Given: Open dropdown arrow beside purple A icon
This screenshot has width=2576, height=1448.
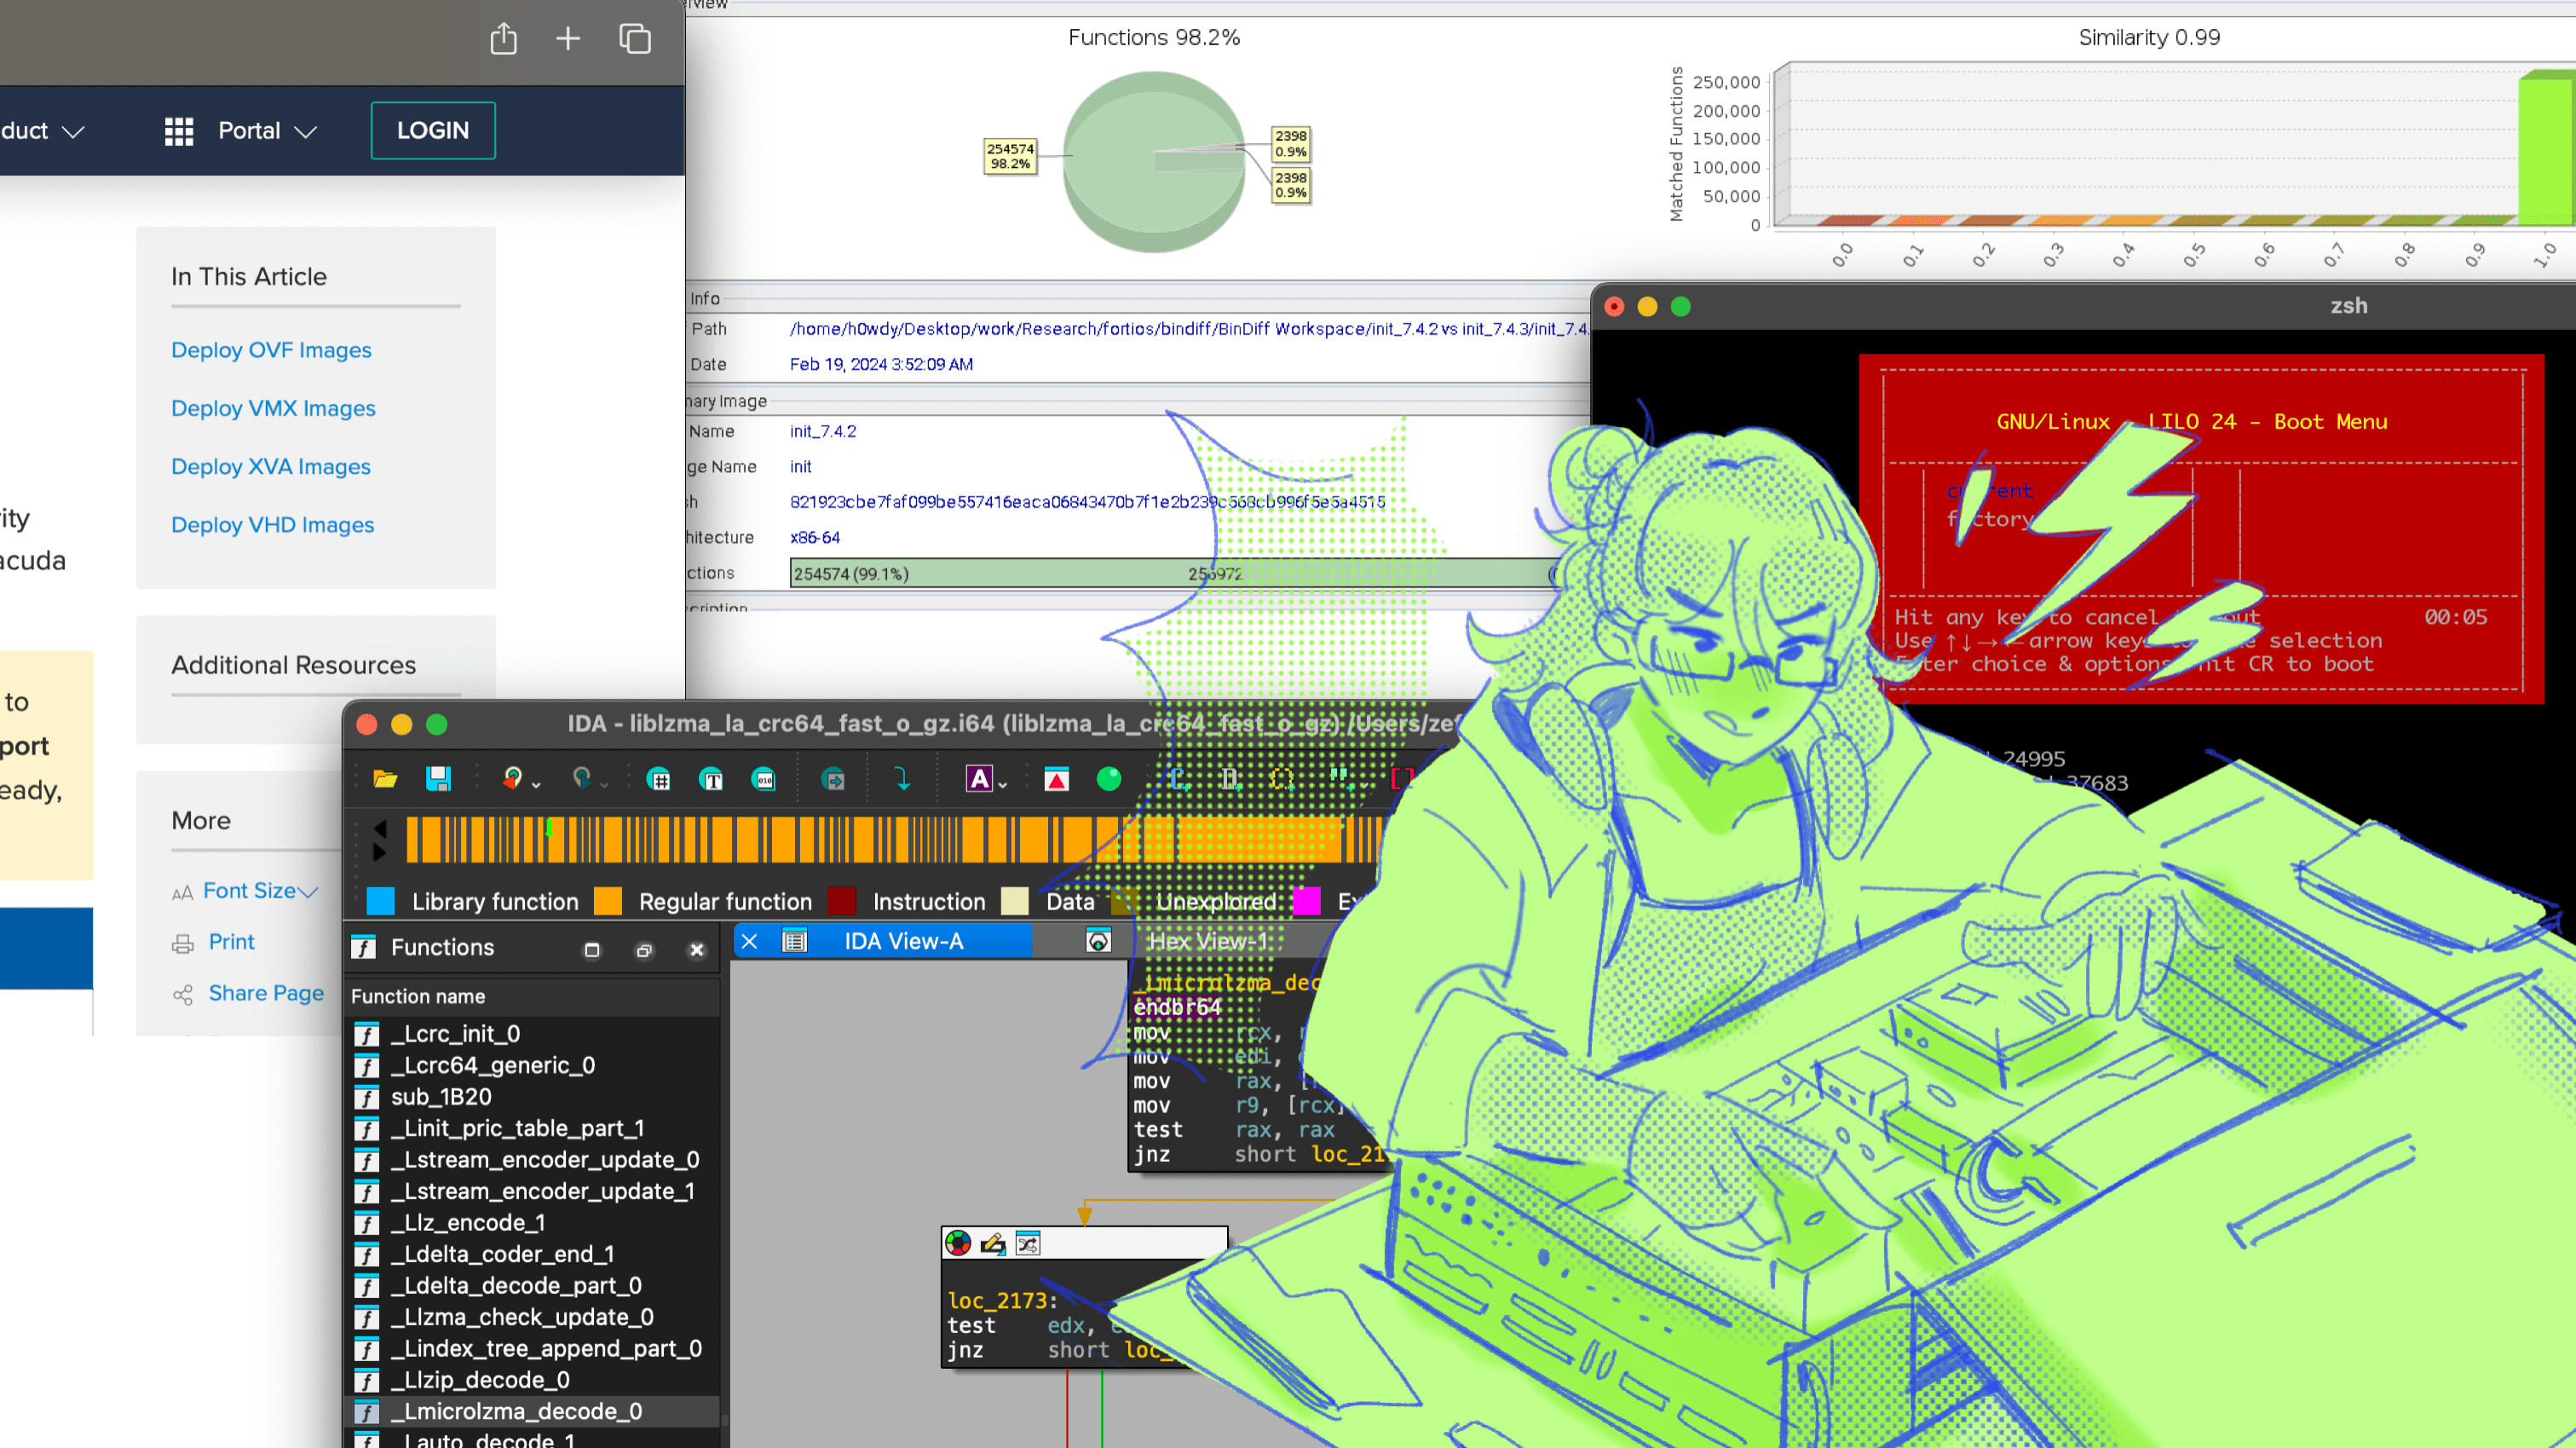Looking at the screenshot, I should (x=1002, y=785).
